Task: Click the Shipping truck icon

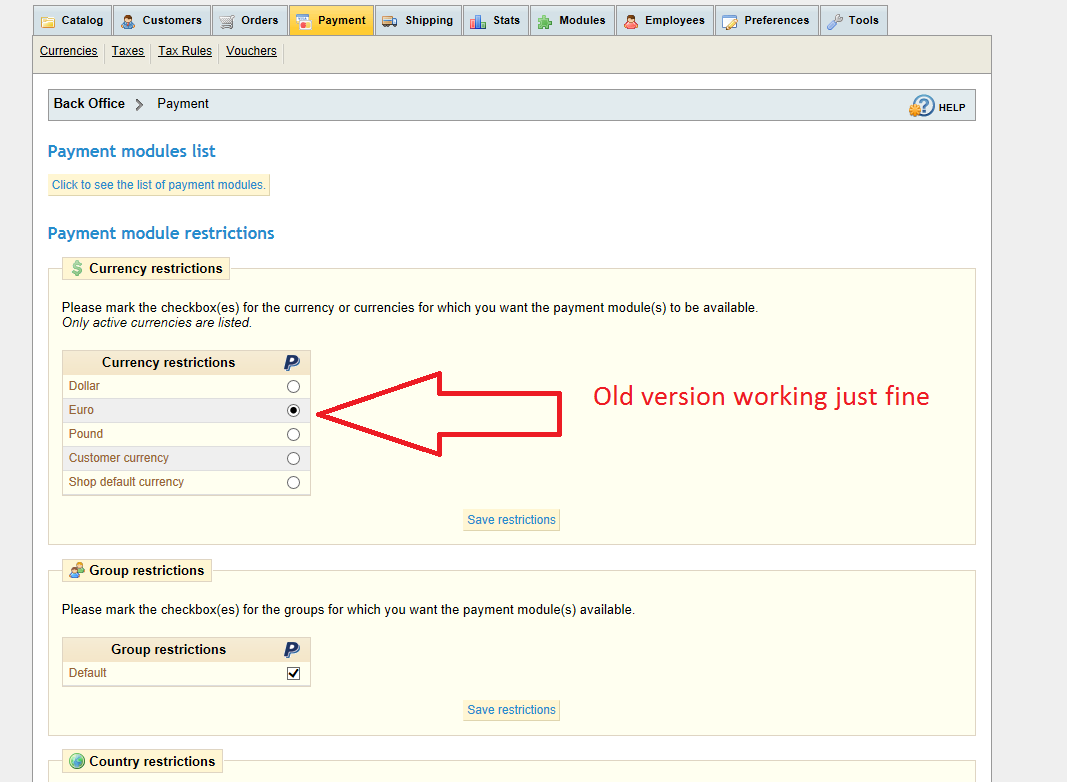Action: (389, 22)
